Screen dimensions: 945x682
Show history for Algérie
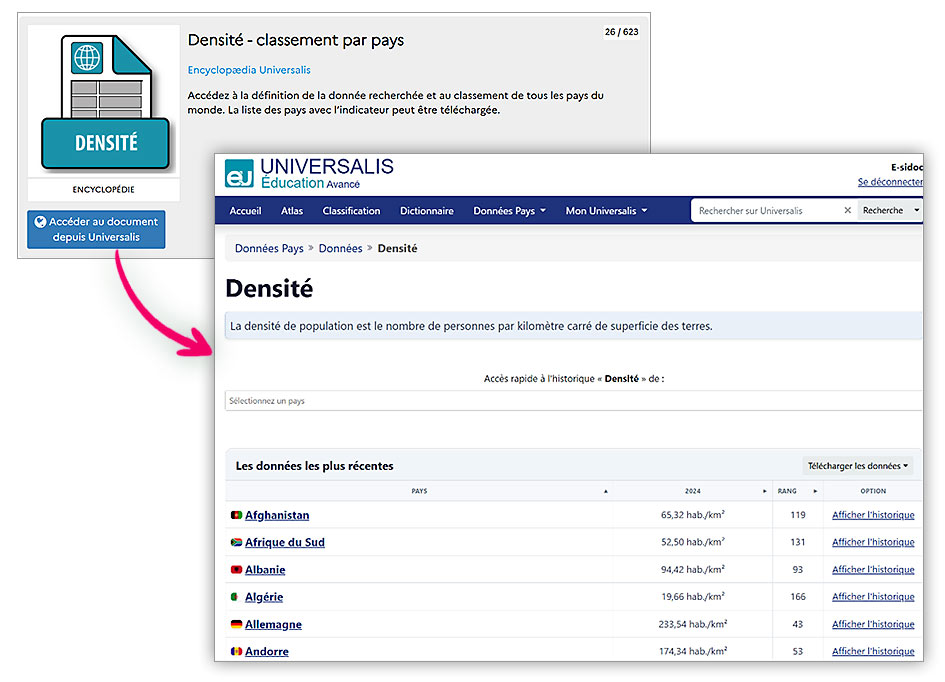[x=873, y=597]
